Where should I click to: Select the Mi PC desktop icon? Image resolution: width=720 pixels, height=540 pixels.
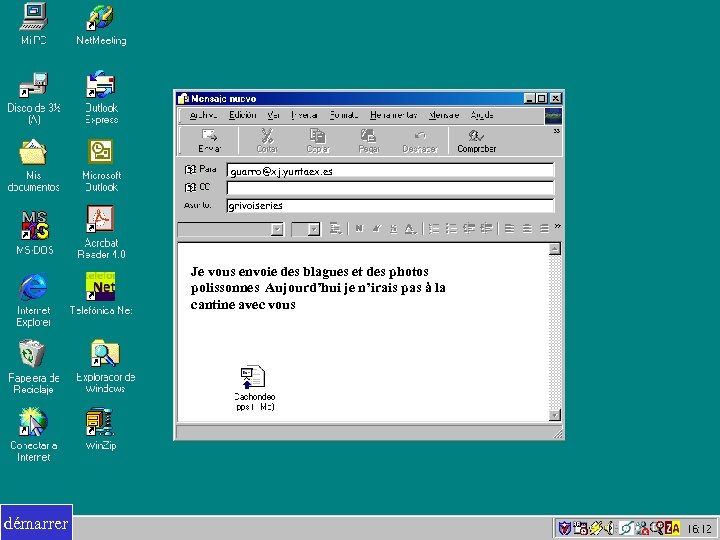[x=33, y=24]
